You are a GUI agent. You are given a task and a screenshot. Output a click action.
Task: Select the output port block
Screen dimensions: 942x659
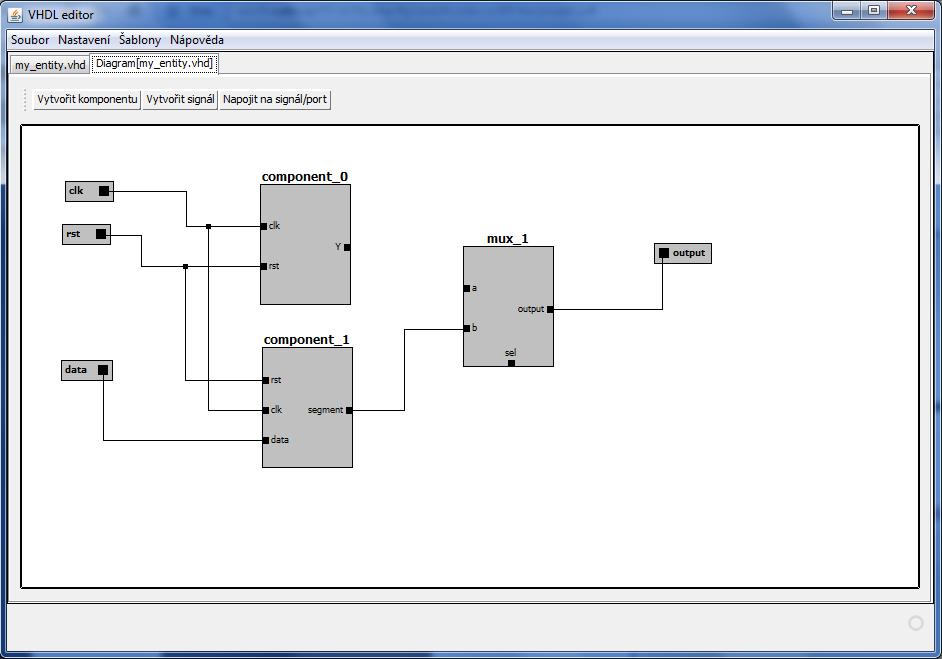pos(682,253)
